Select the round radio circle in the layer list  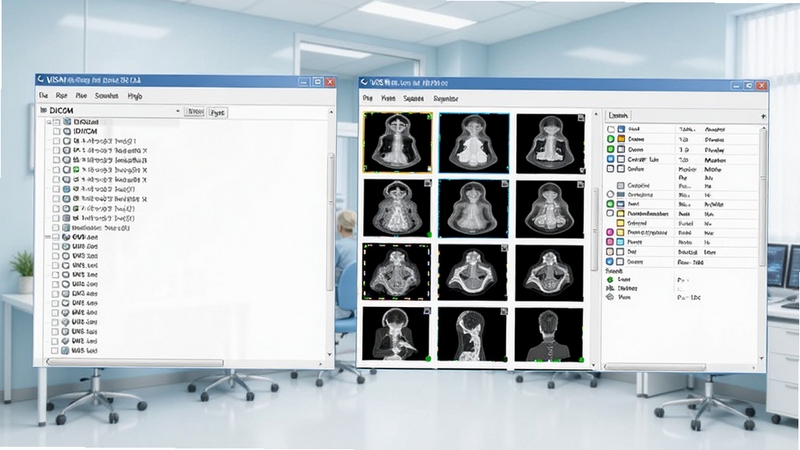(x=610, y=194)
